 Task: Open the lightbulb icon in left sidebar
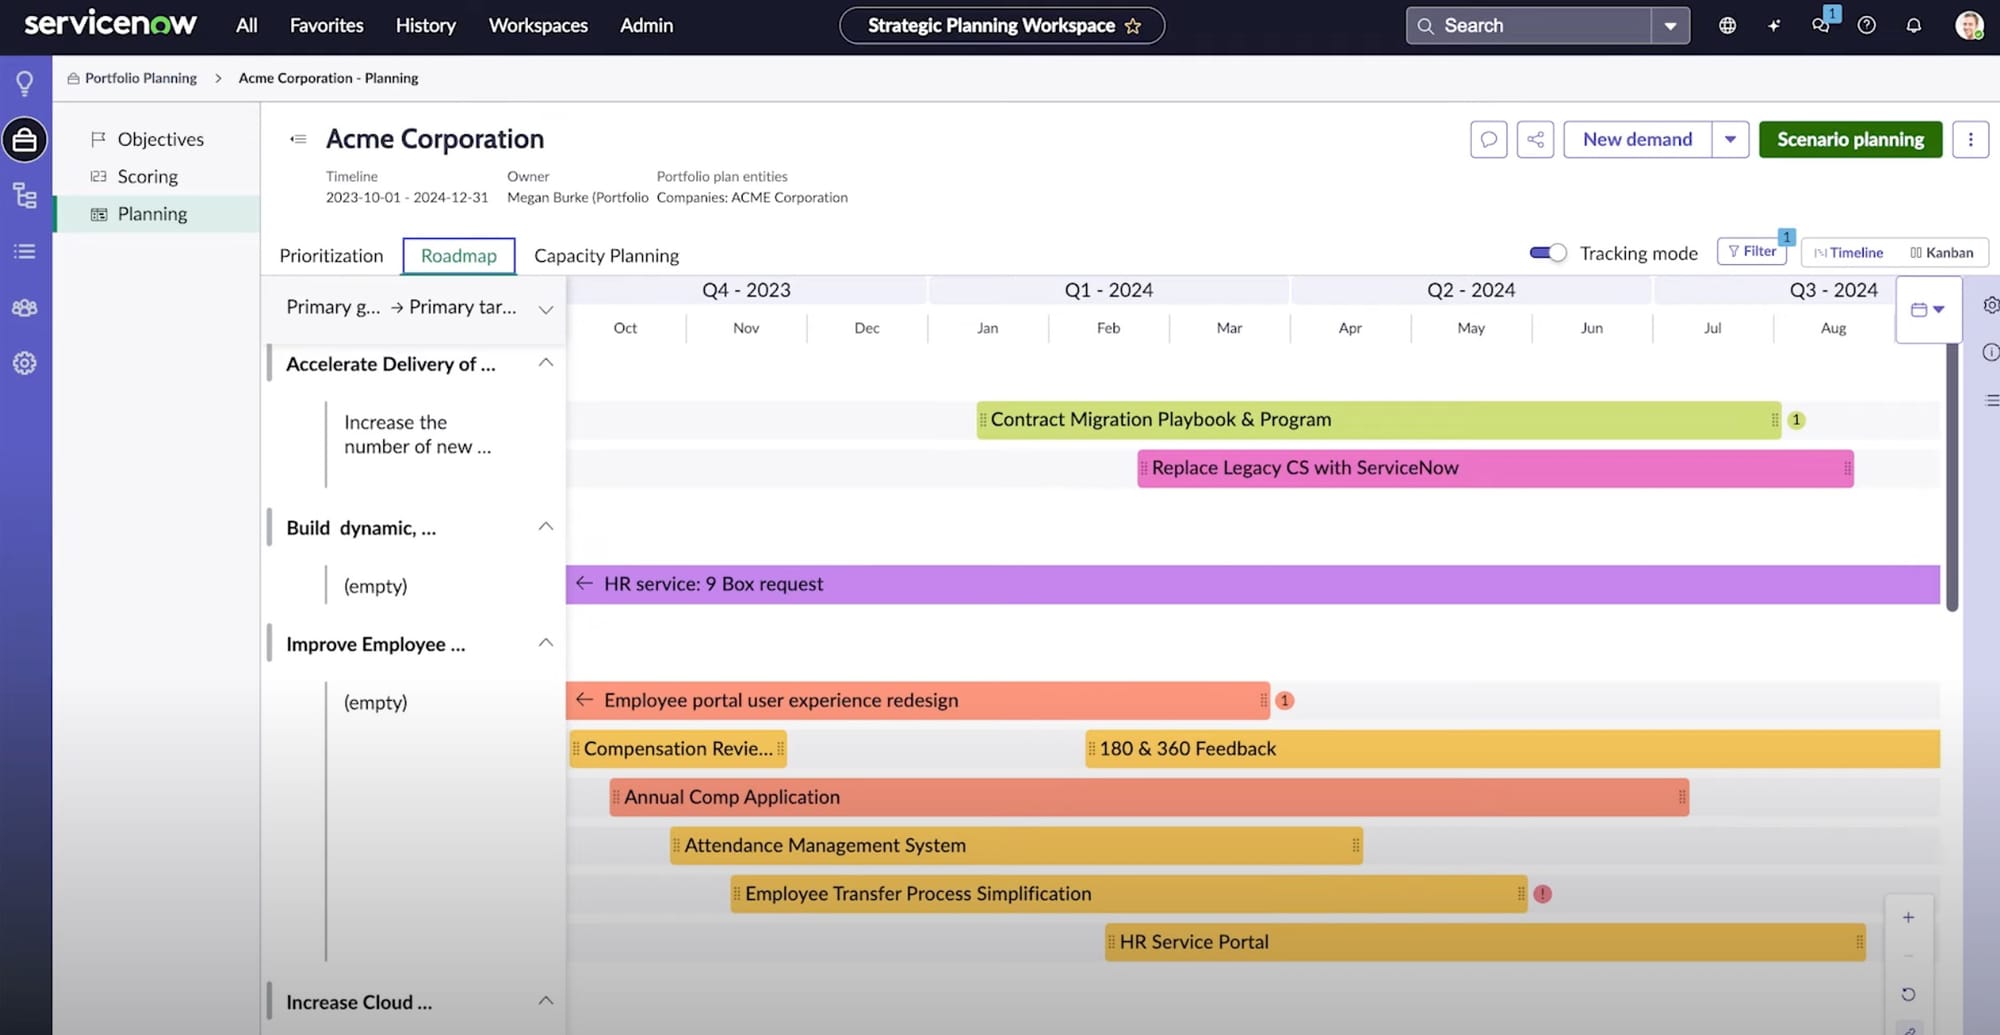pos(24,83)
